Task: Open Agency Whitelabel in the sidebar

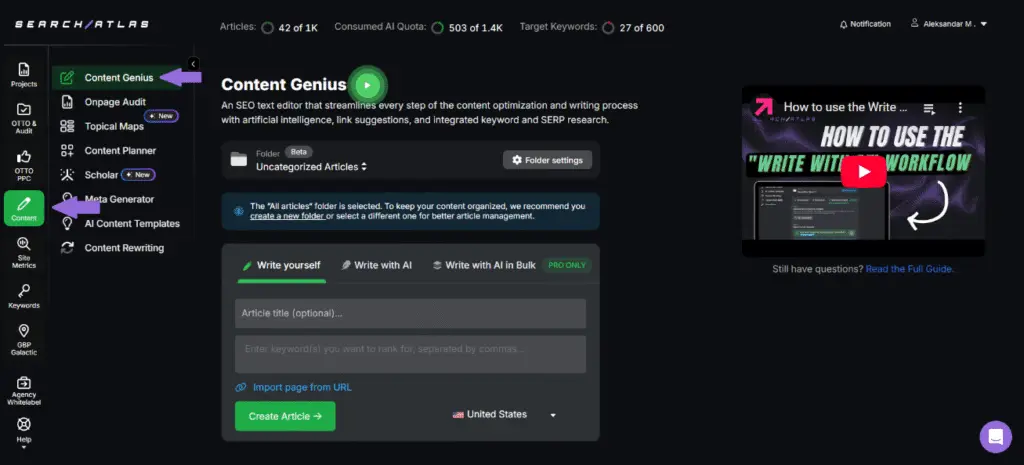Action: tap(24, 391)
